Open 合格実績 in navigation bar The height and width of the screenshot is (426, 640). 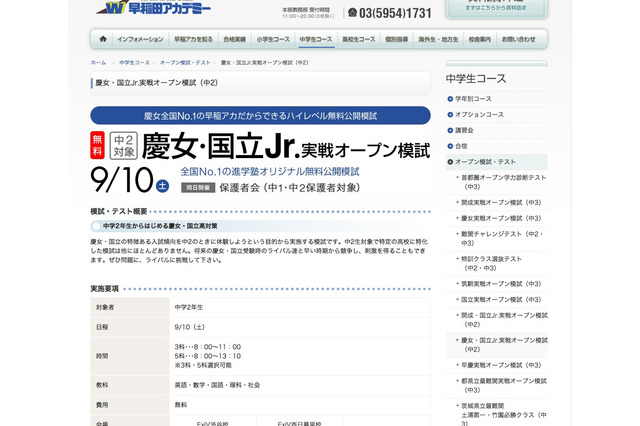235,40
